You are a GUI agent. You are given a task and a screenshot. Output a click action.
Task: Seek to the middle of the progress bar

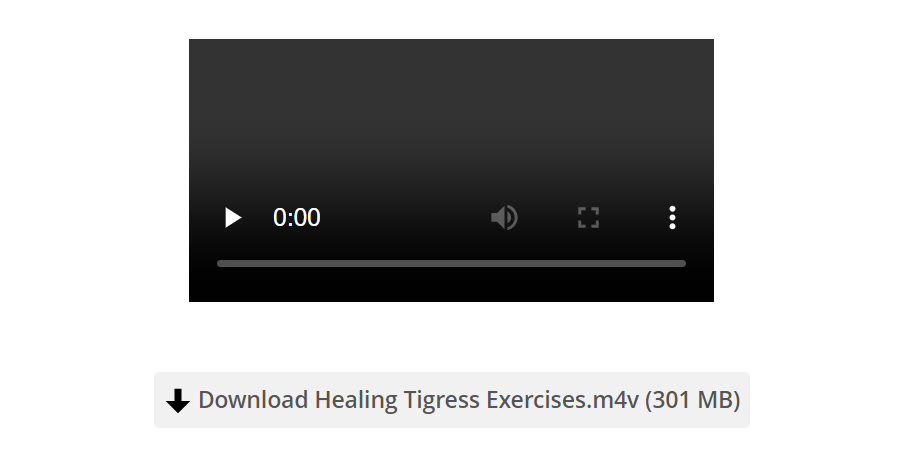451,264
